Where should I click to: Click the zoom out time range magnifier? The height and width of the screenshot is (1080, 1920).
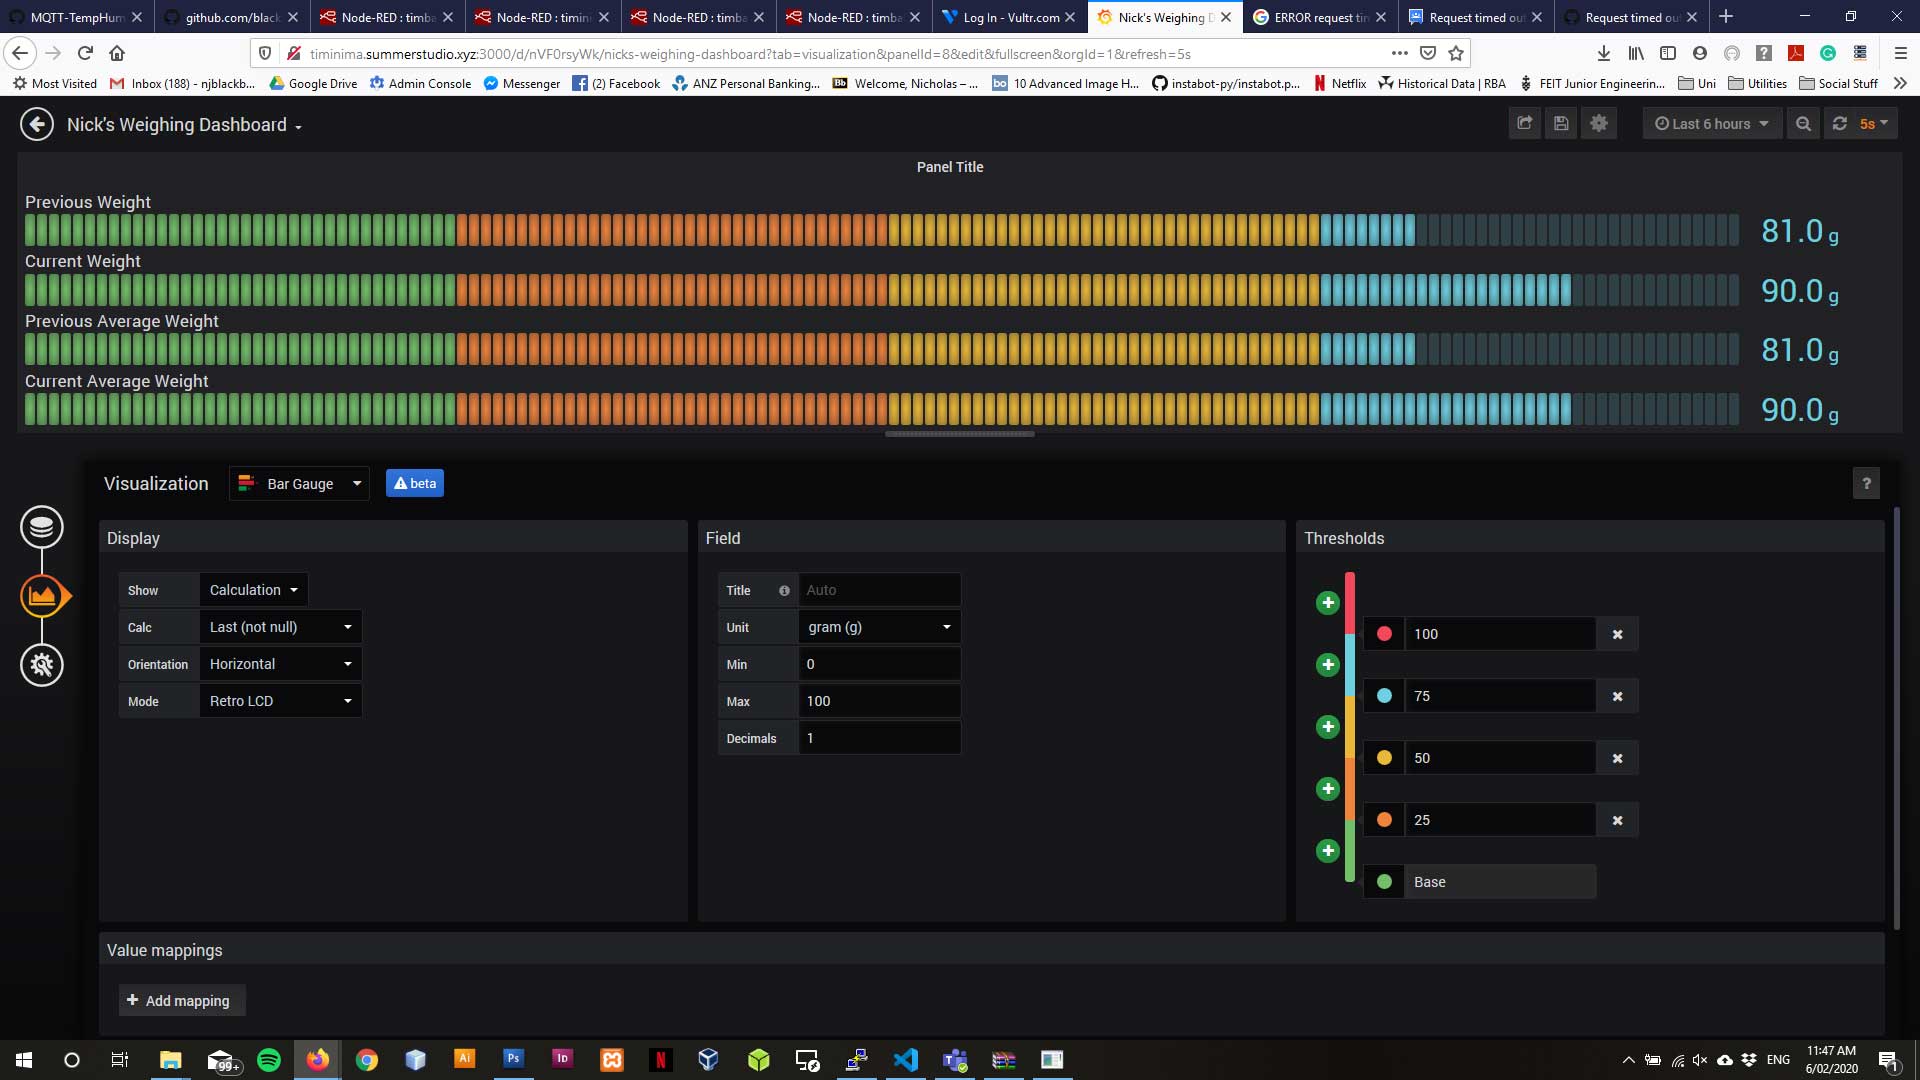[x=1803, y=124]
